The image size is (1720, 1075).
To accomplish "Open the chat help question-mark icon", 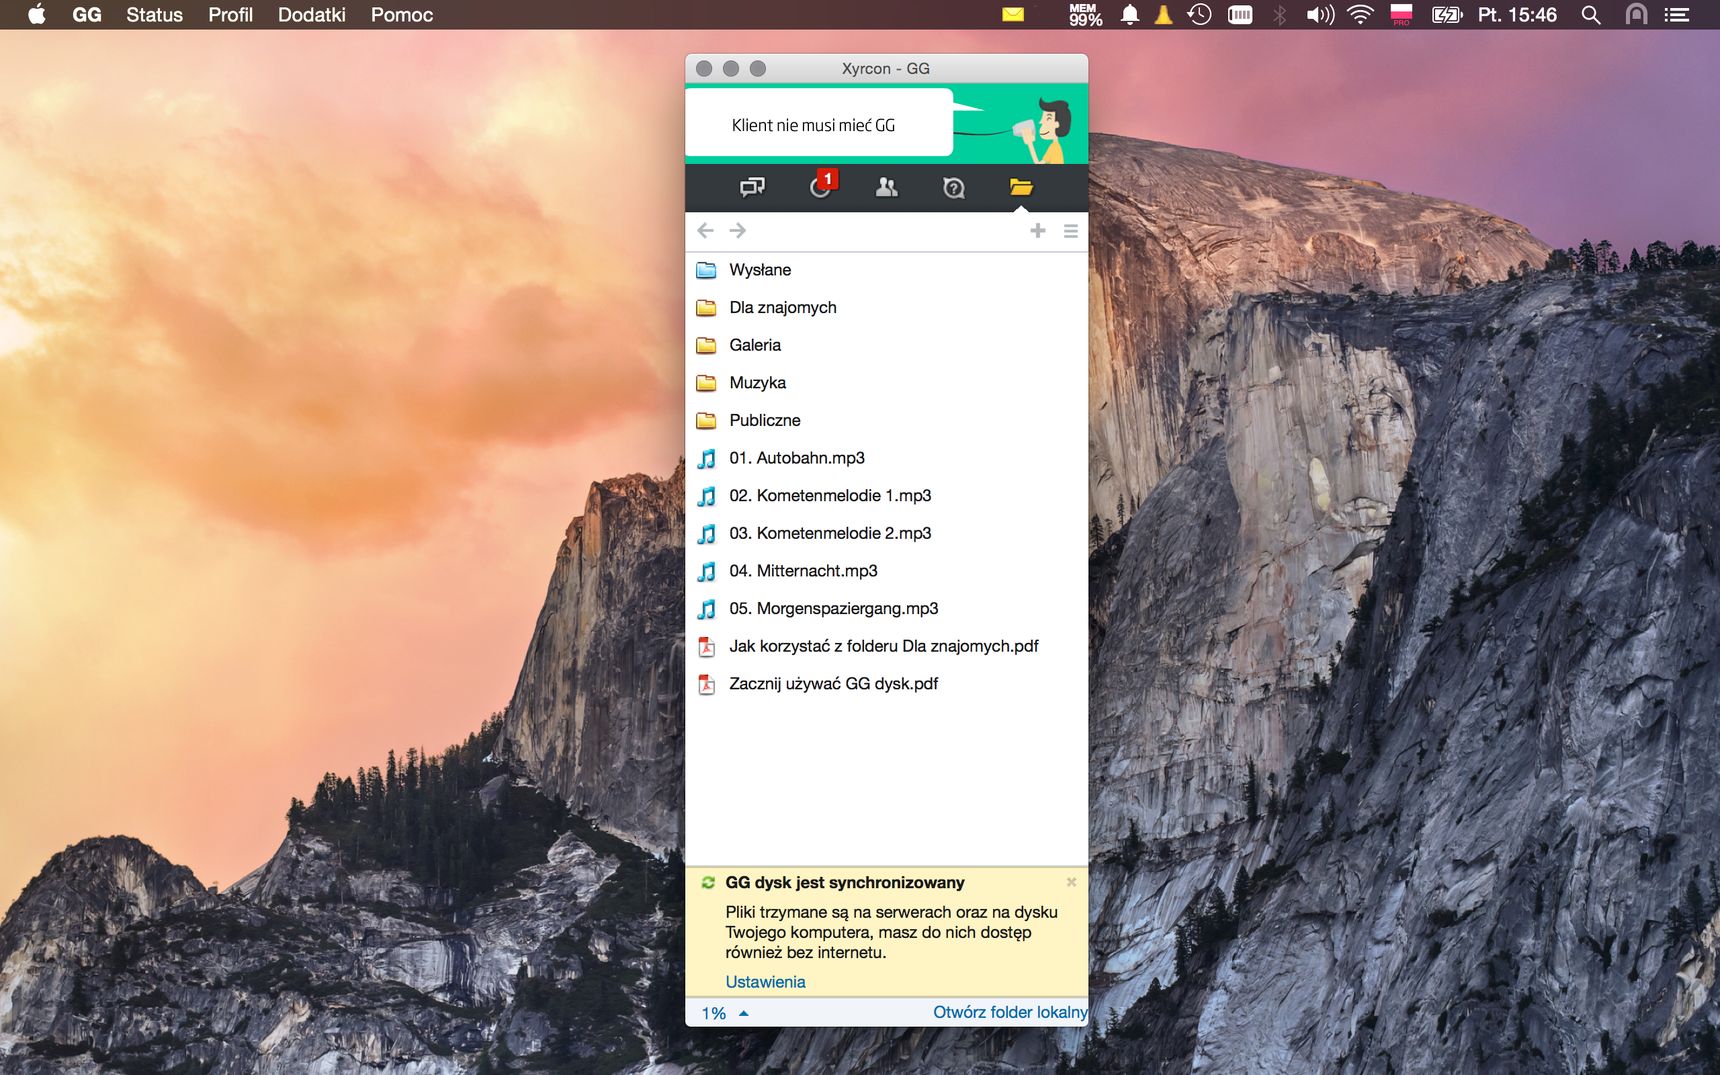I will [954, 187].
